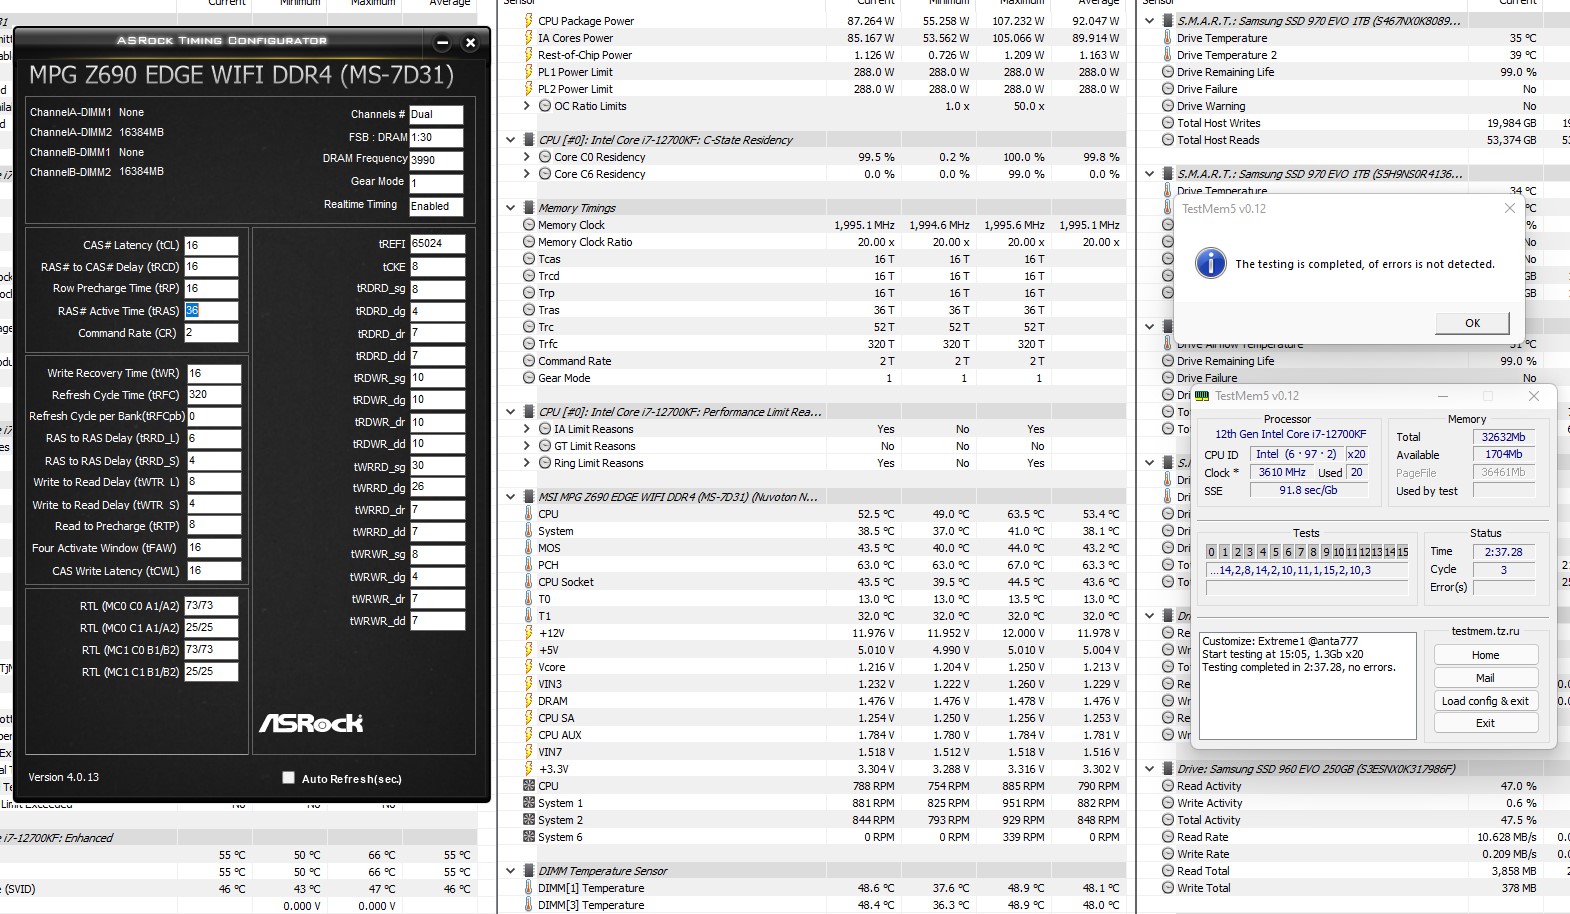The image size is (1570, 914).
Task: Click the DIMM[1] Temperature sensor icon
Action: [529, 888]
